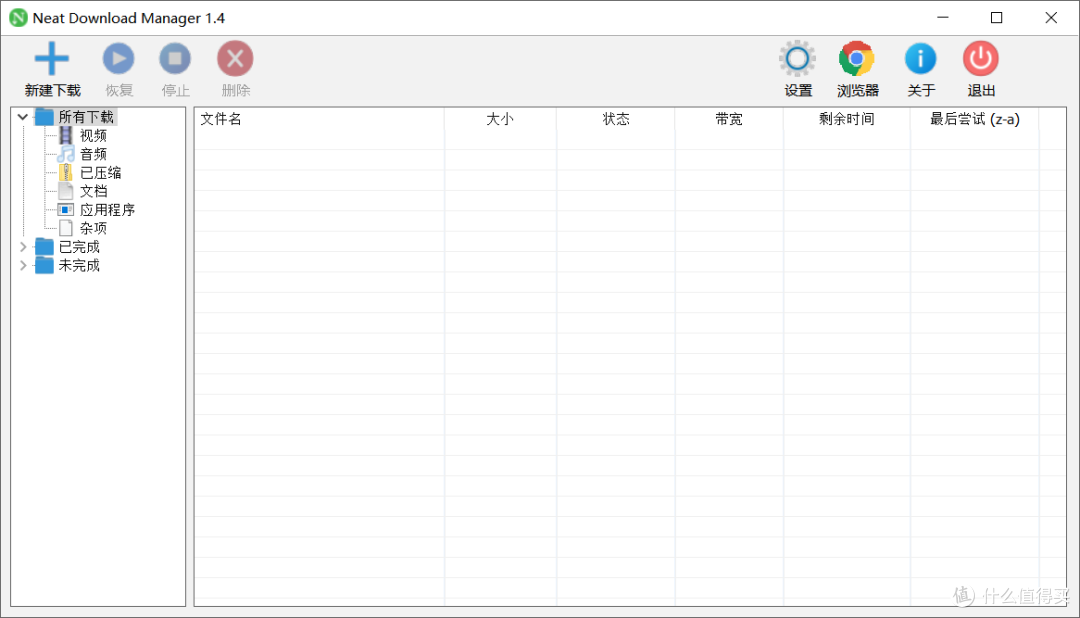The height and width of the screenshot is (618, 1080).
Task: Select the Applications (应用程序) window icon
Action: pyautogui.click(x=65, y=209)
